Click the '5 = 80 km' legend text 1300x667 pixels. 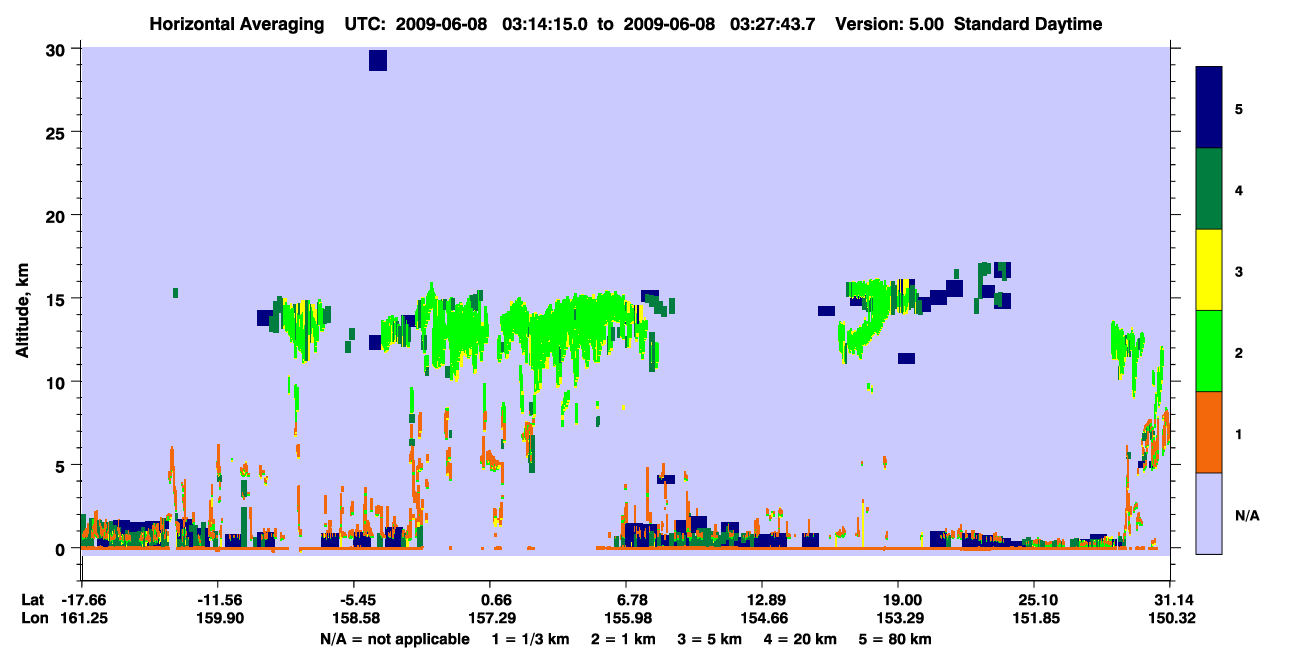896,639
